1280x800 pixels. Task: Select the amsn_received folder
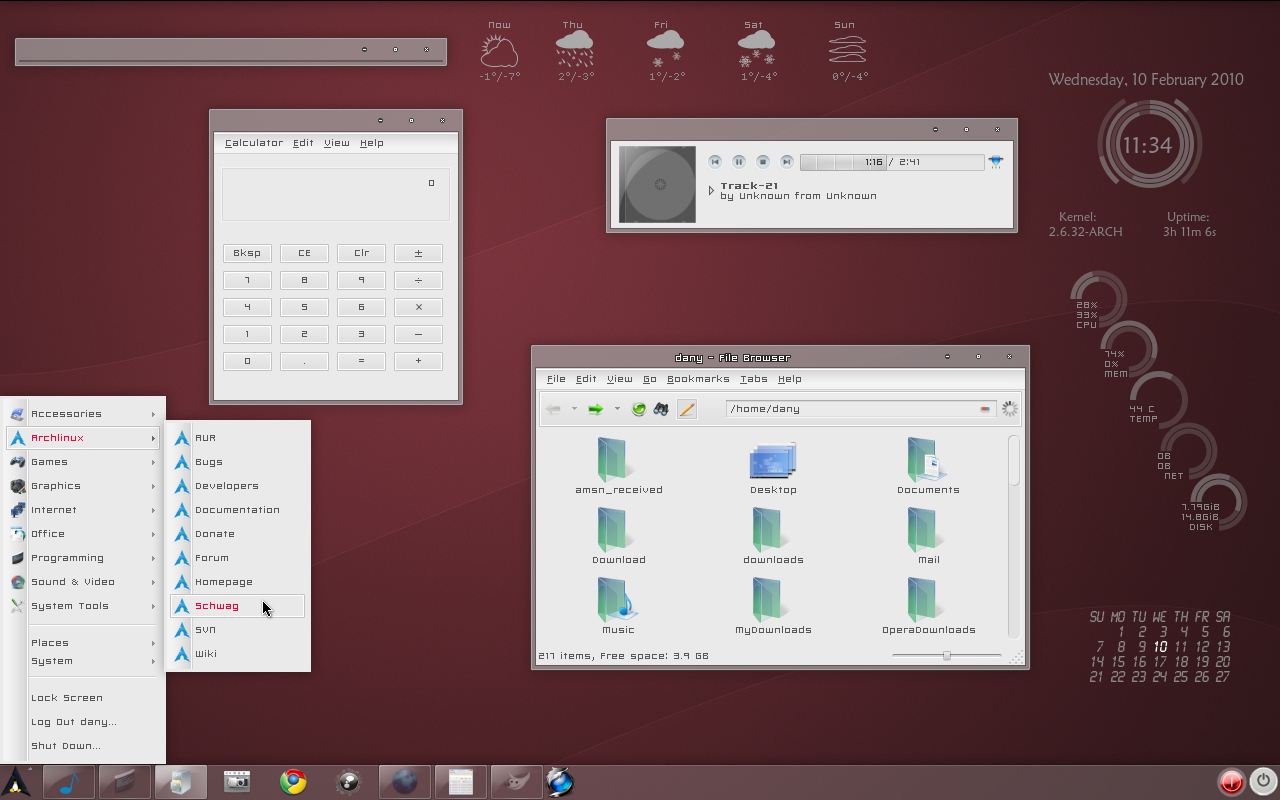coord(618,468)
